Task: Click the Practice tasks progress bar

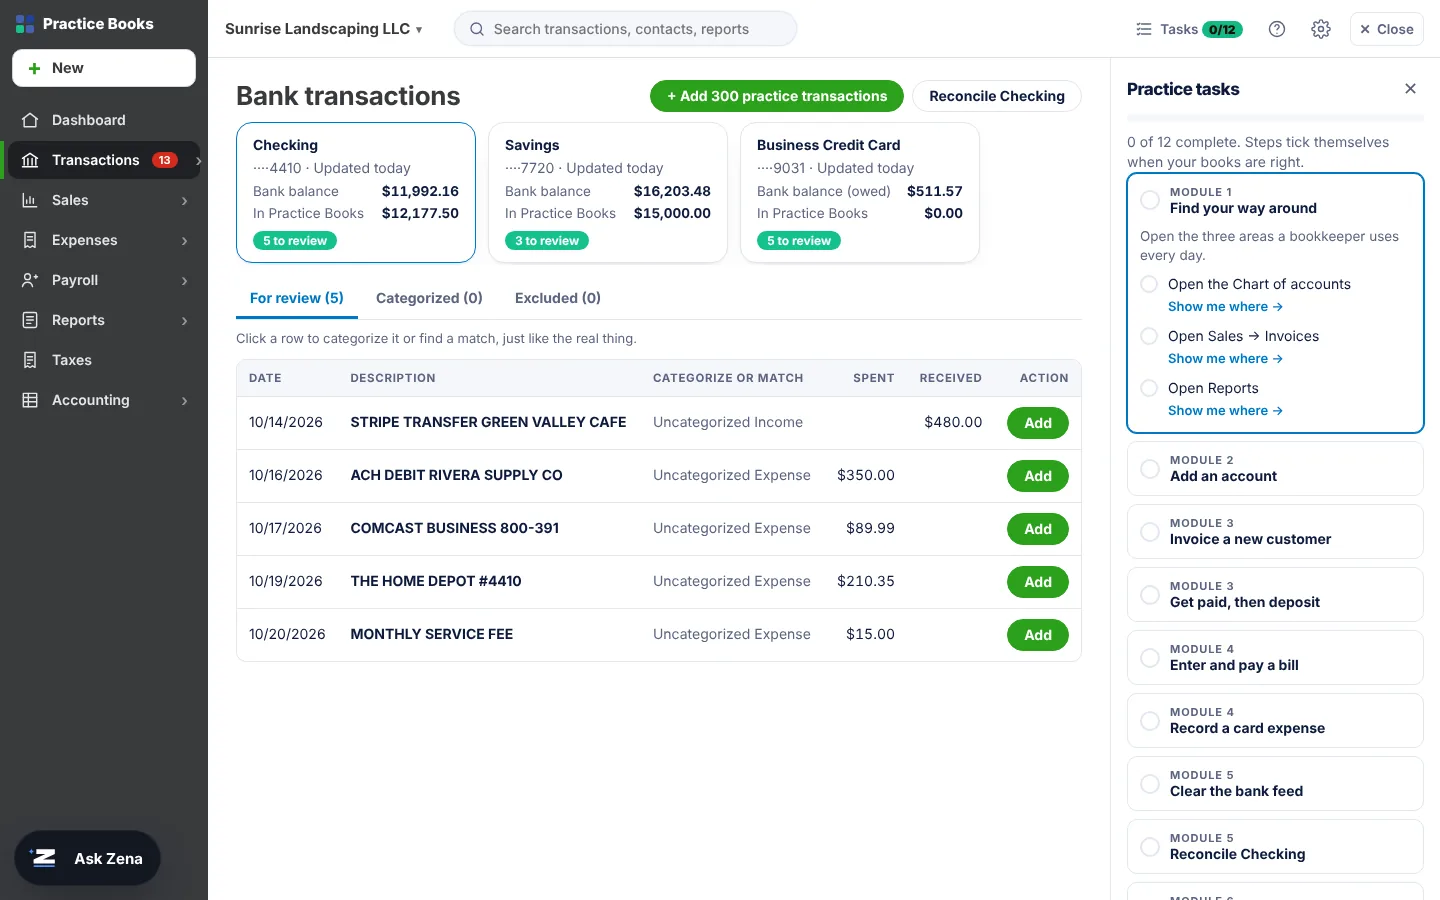Action: click(1275, 119)
